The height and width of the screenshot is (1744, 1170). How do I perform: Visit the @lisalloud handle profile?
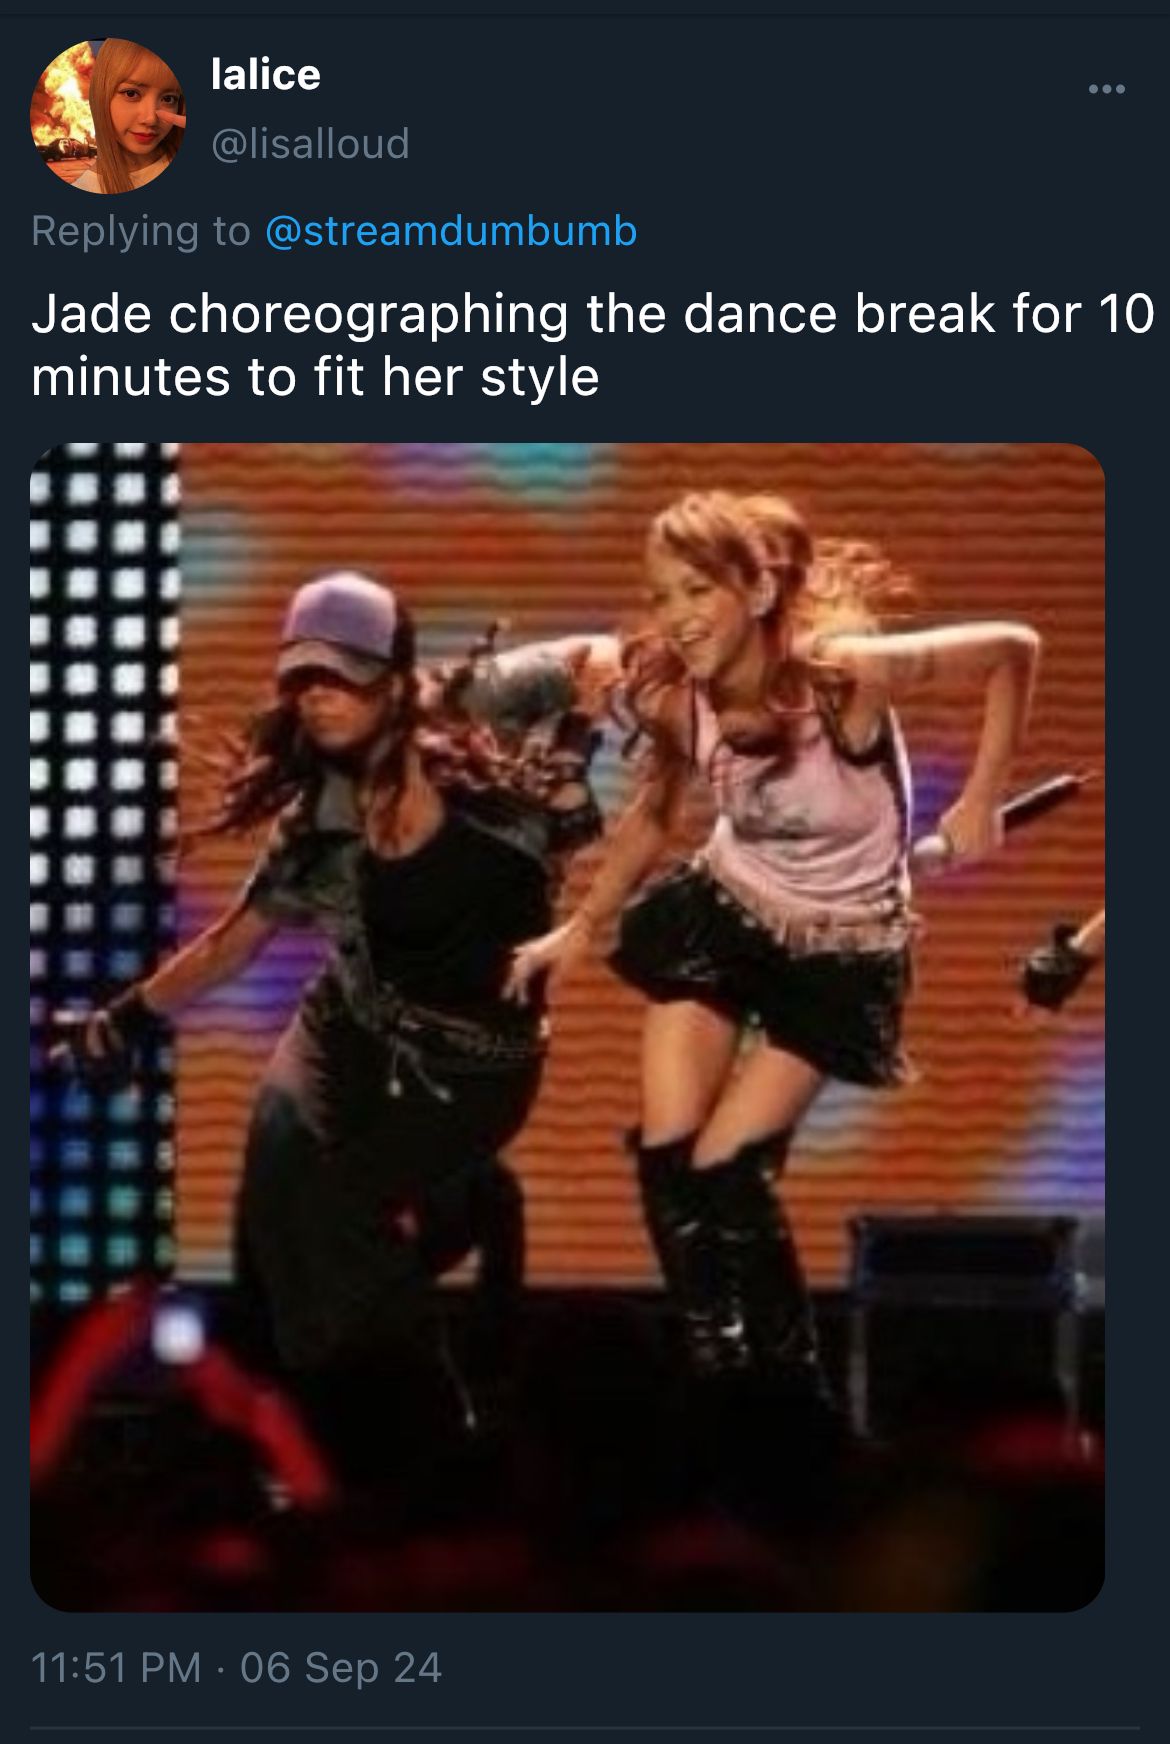click(310, 143)
